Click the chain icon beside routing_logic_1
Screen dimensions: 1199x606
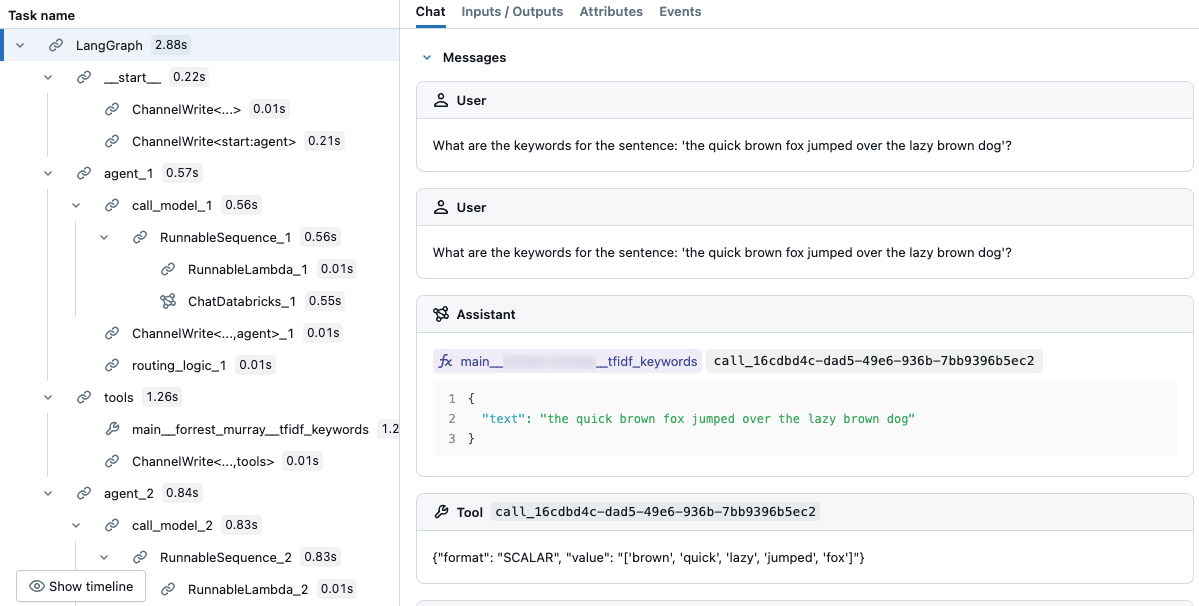[x=111, y=364]
